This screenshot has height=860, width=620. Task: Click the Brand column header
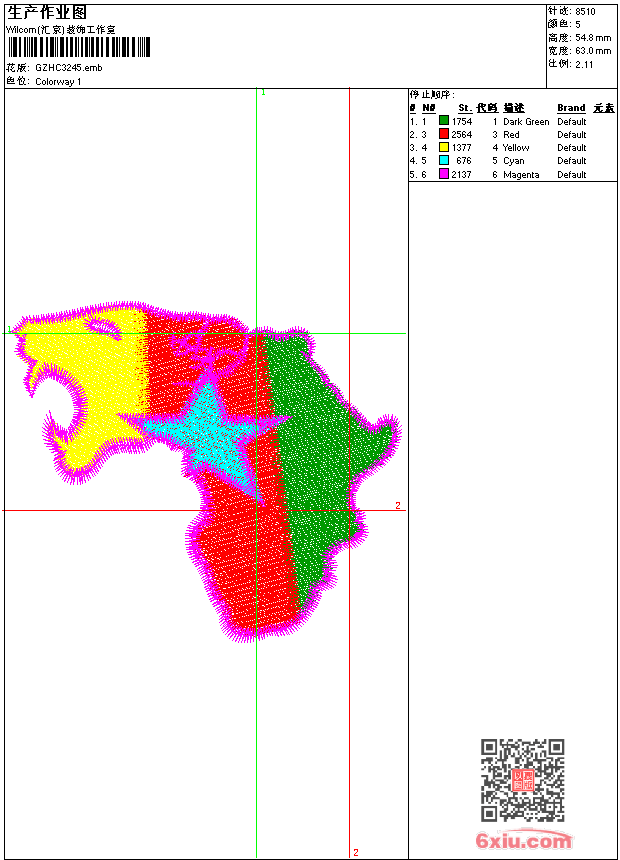click(571, 108)
